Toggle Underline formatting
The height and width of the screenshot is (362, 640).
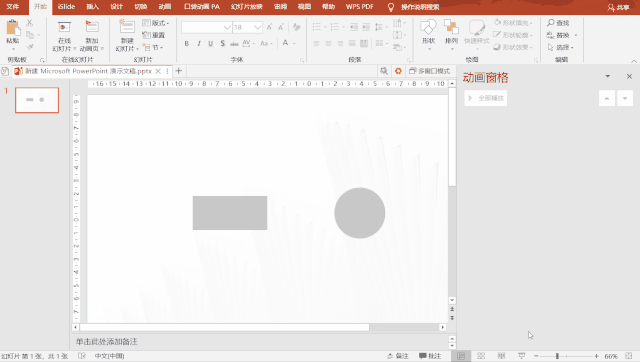(x=211, y=43)
